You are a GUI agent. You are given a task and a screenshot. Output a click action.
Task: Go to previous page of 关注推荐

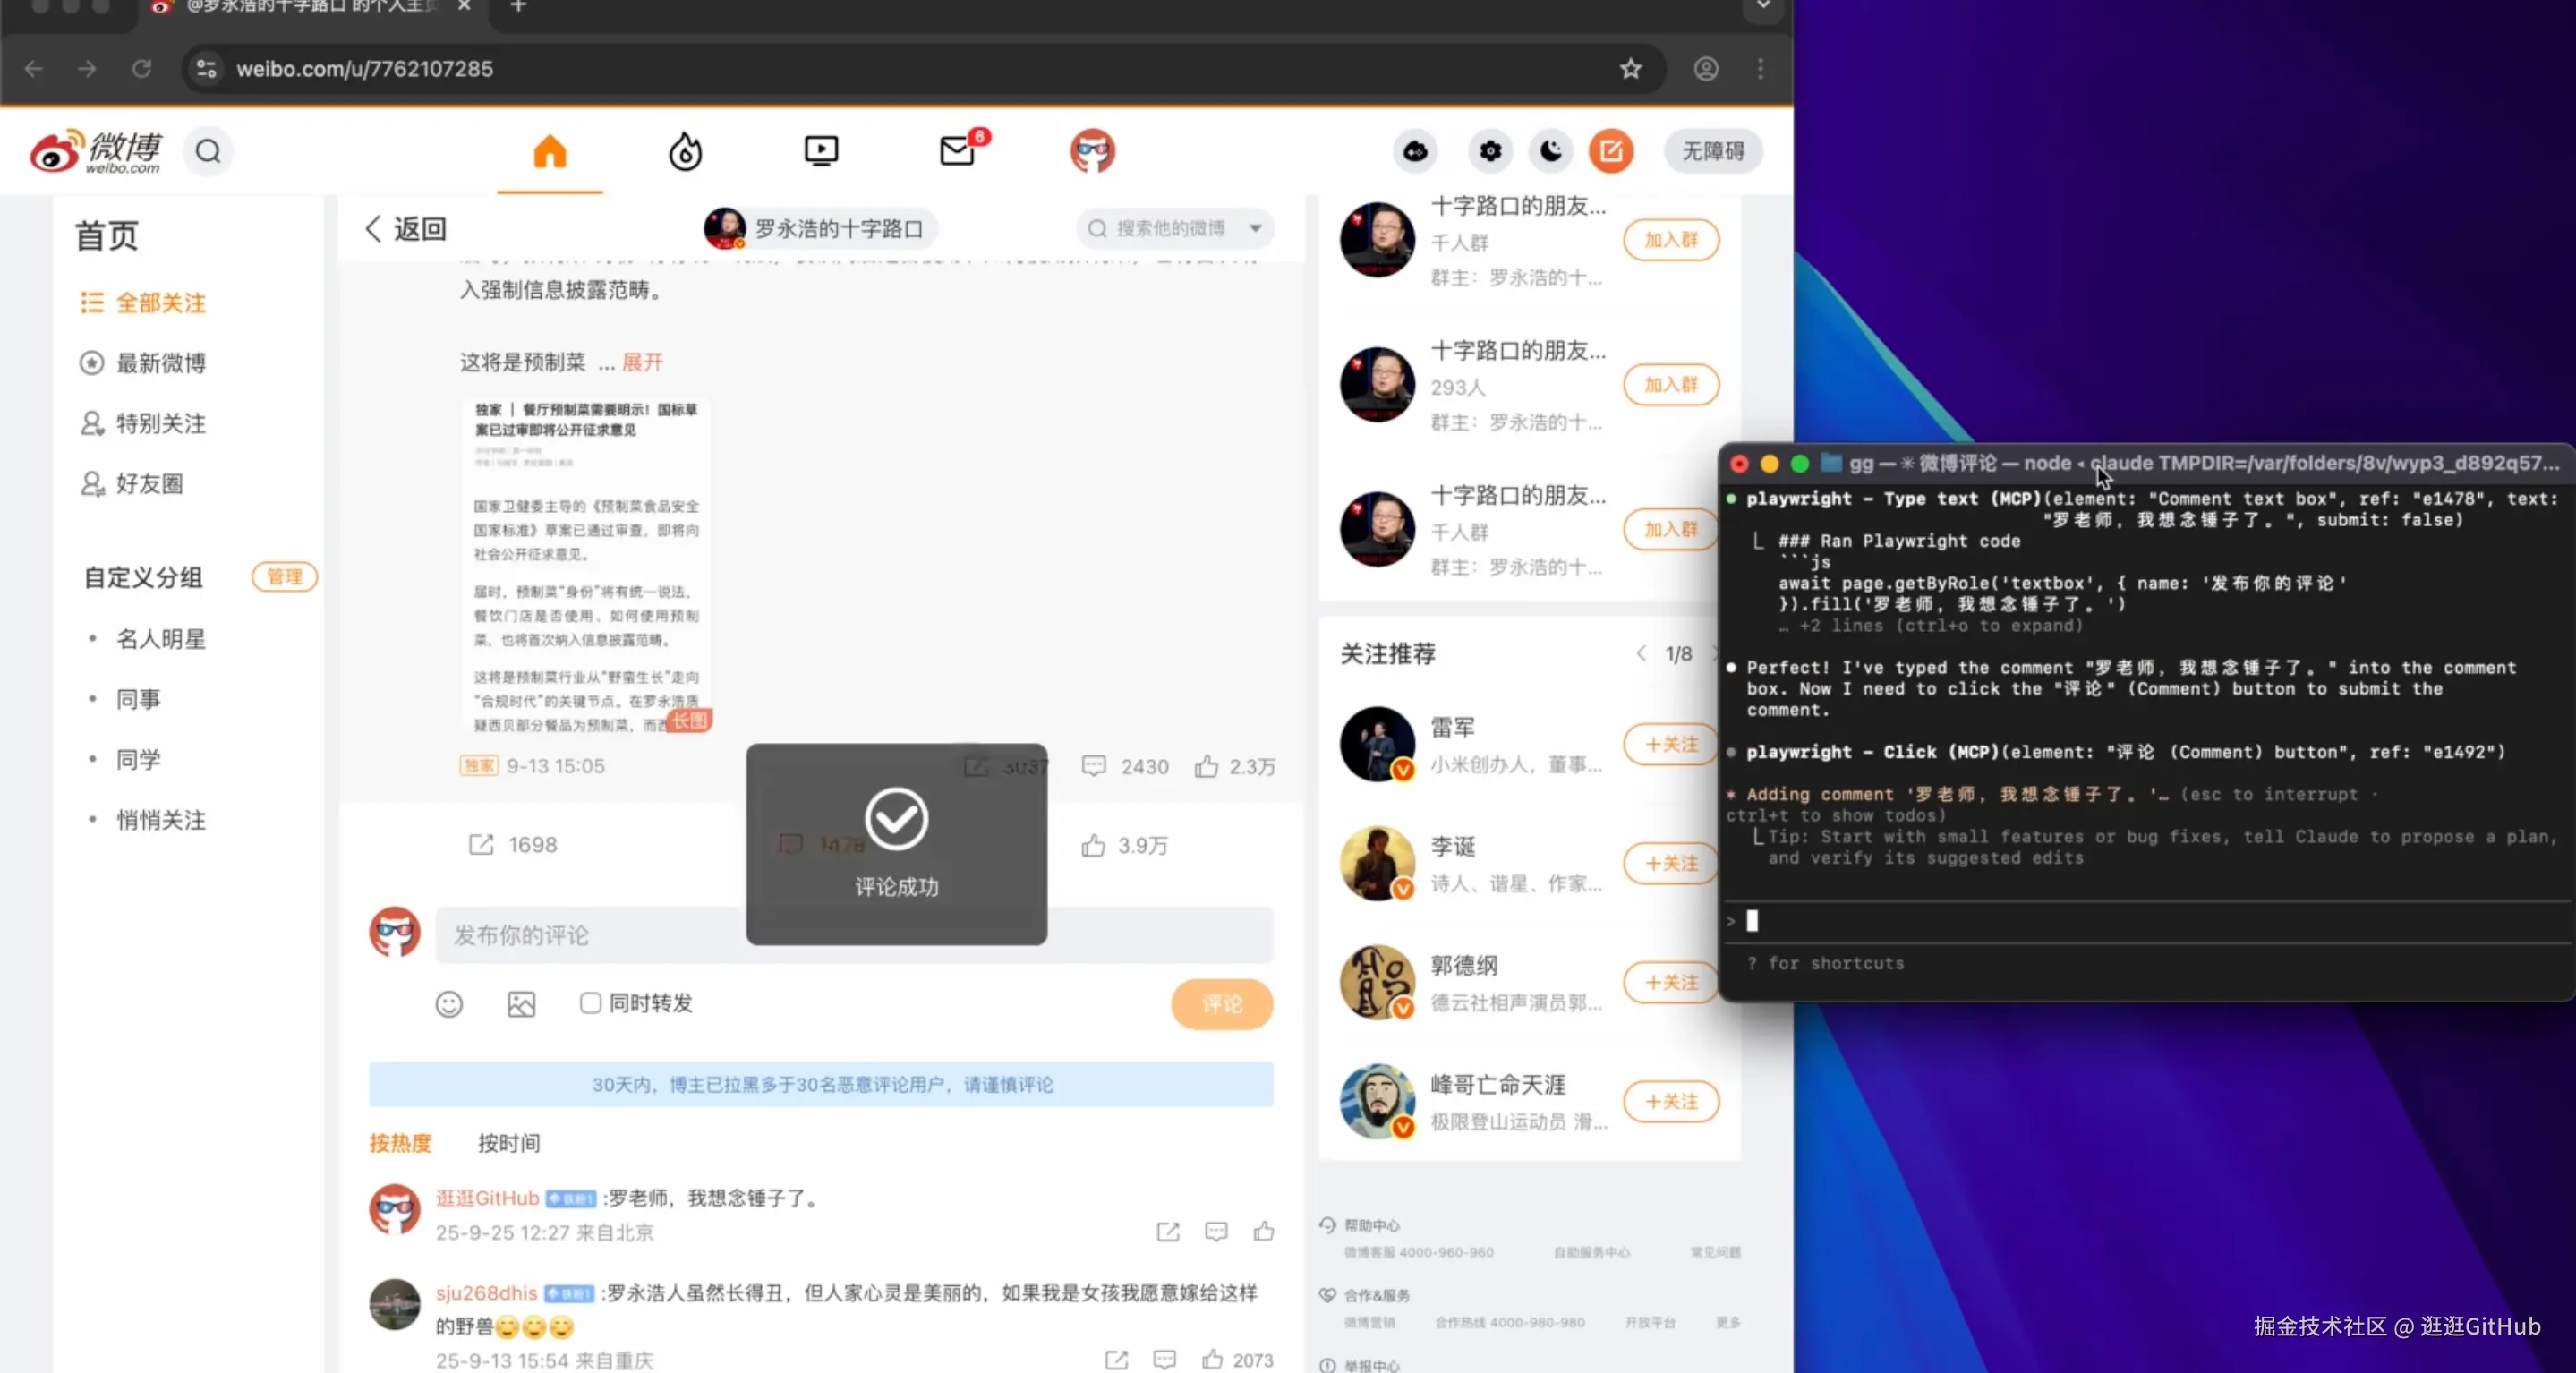(1641, 654)
